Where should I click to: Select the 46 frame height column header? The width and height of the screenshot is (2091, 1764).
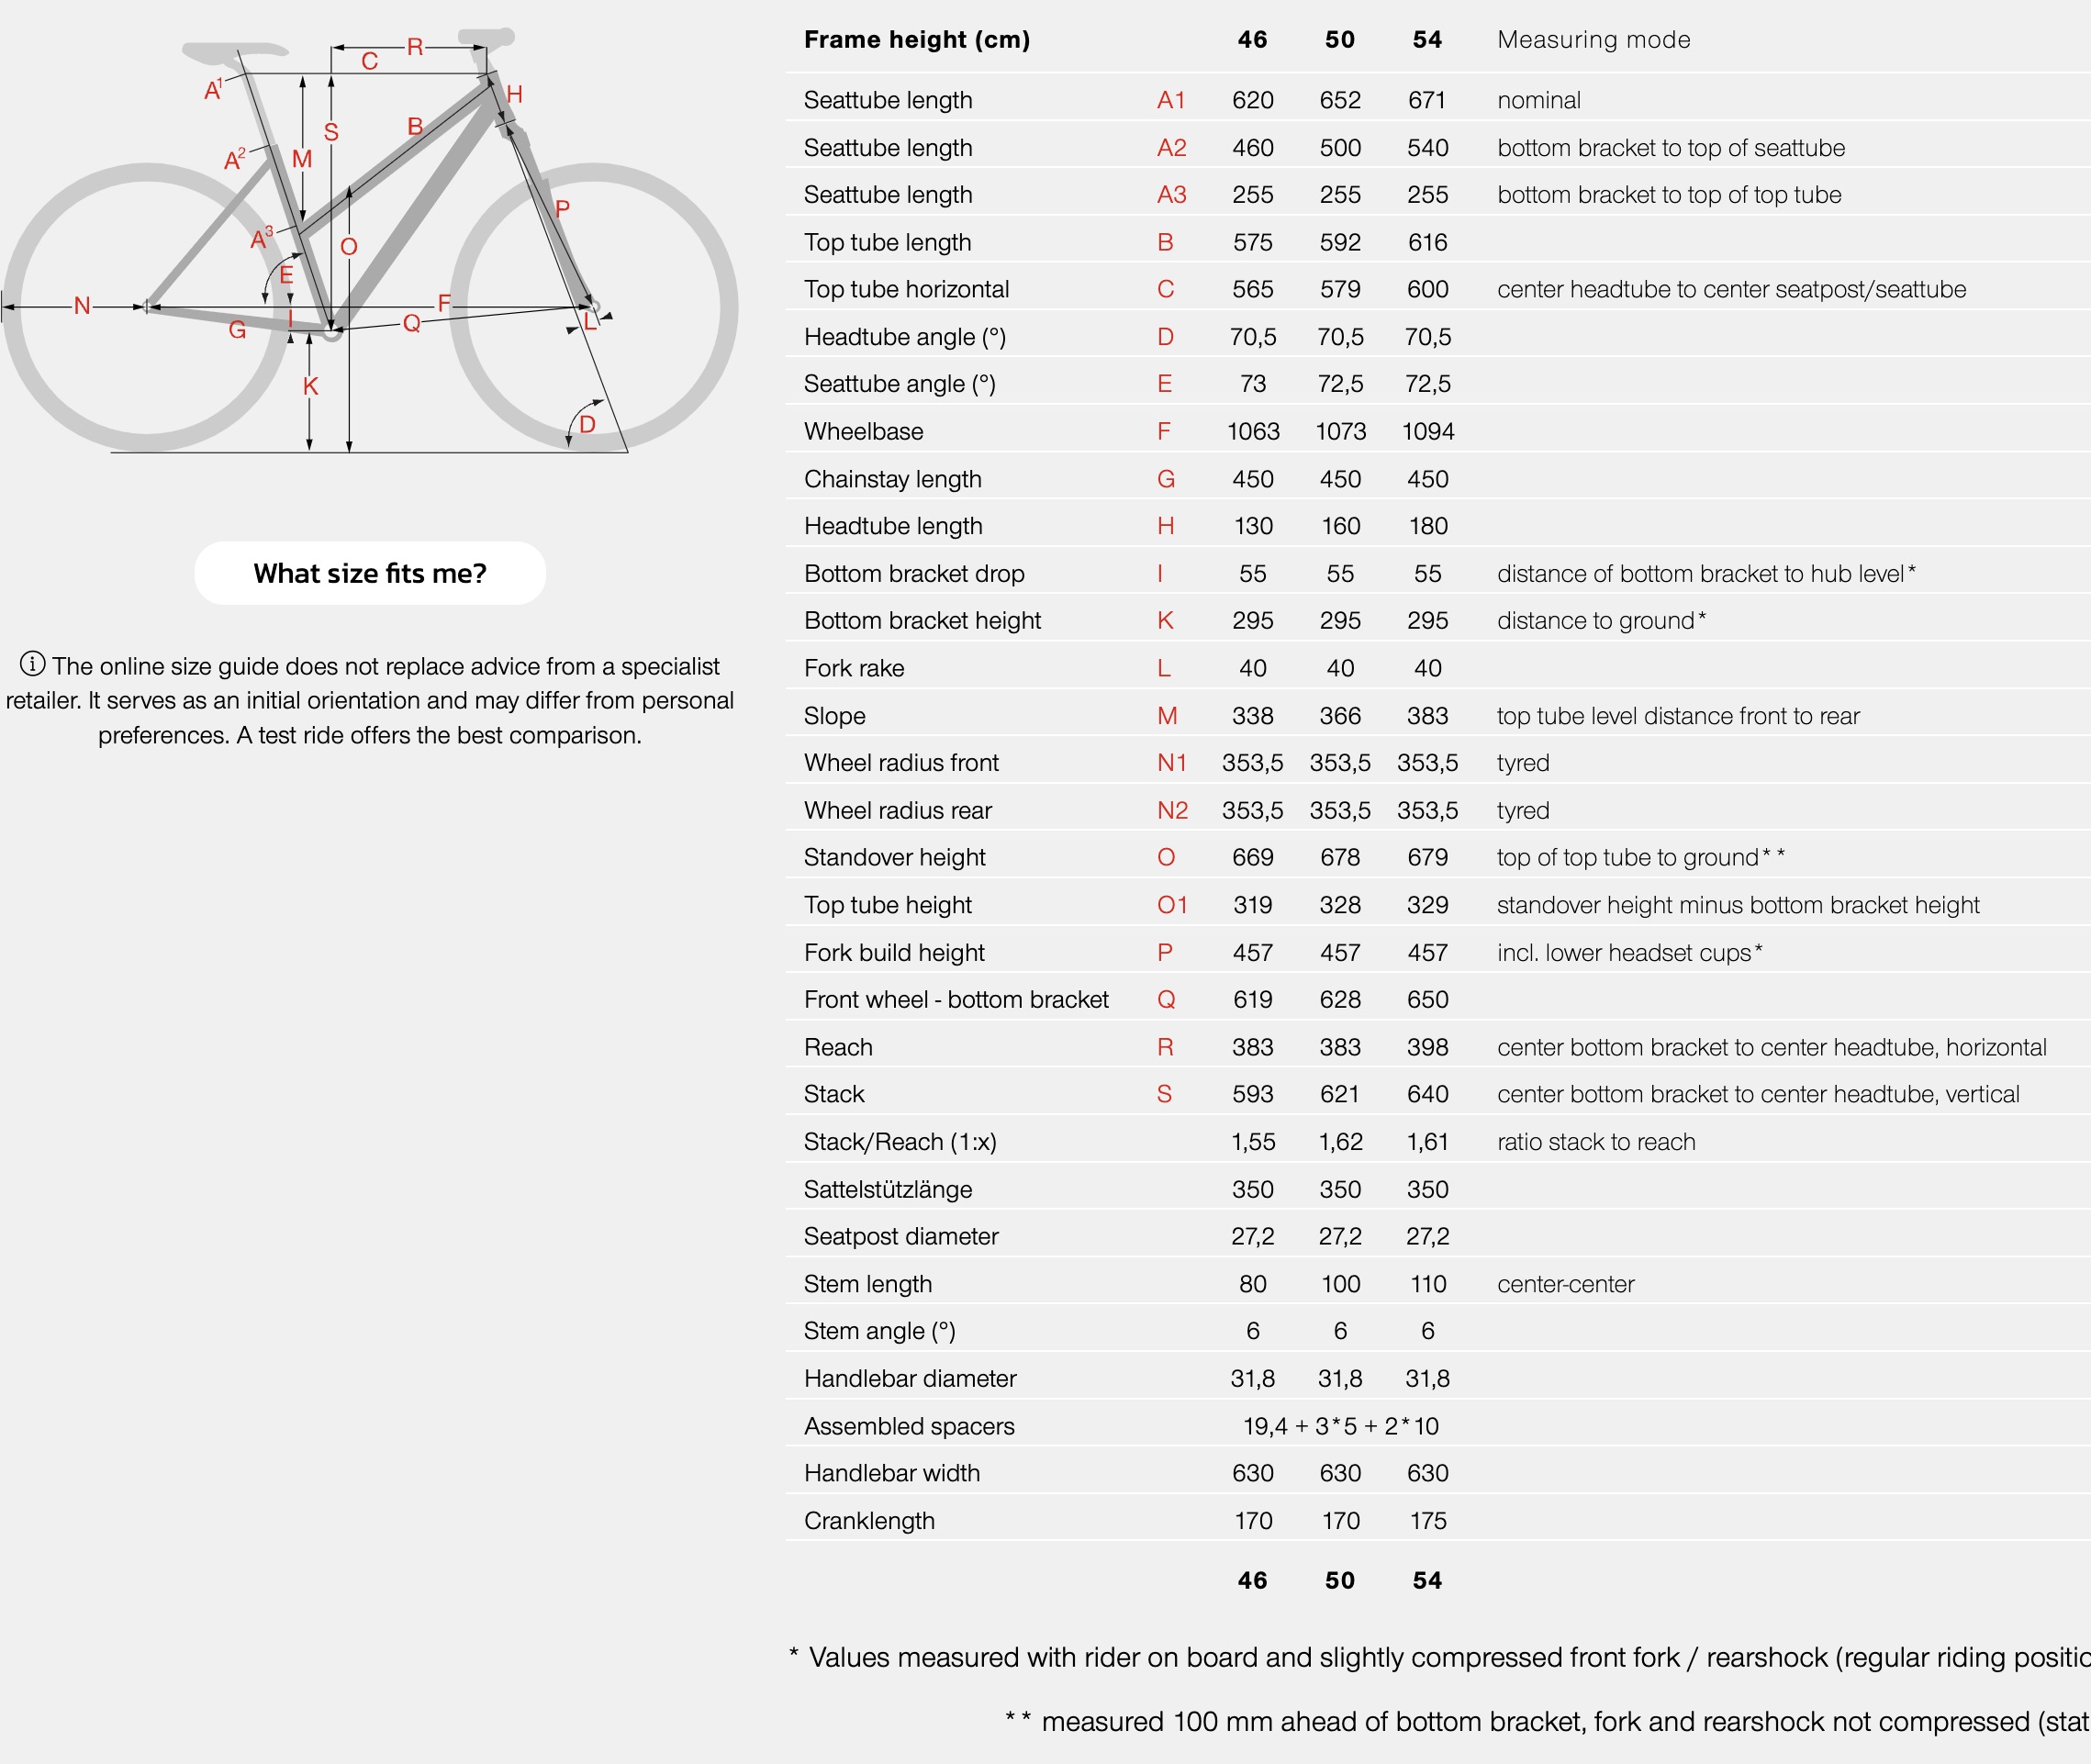(x=1252, y=40)
